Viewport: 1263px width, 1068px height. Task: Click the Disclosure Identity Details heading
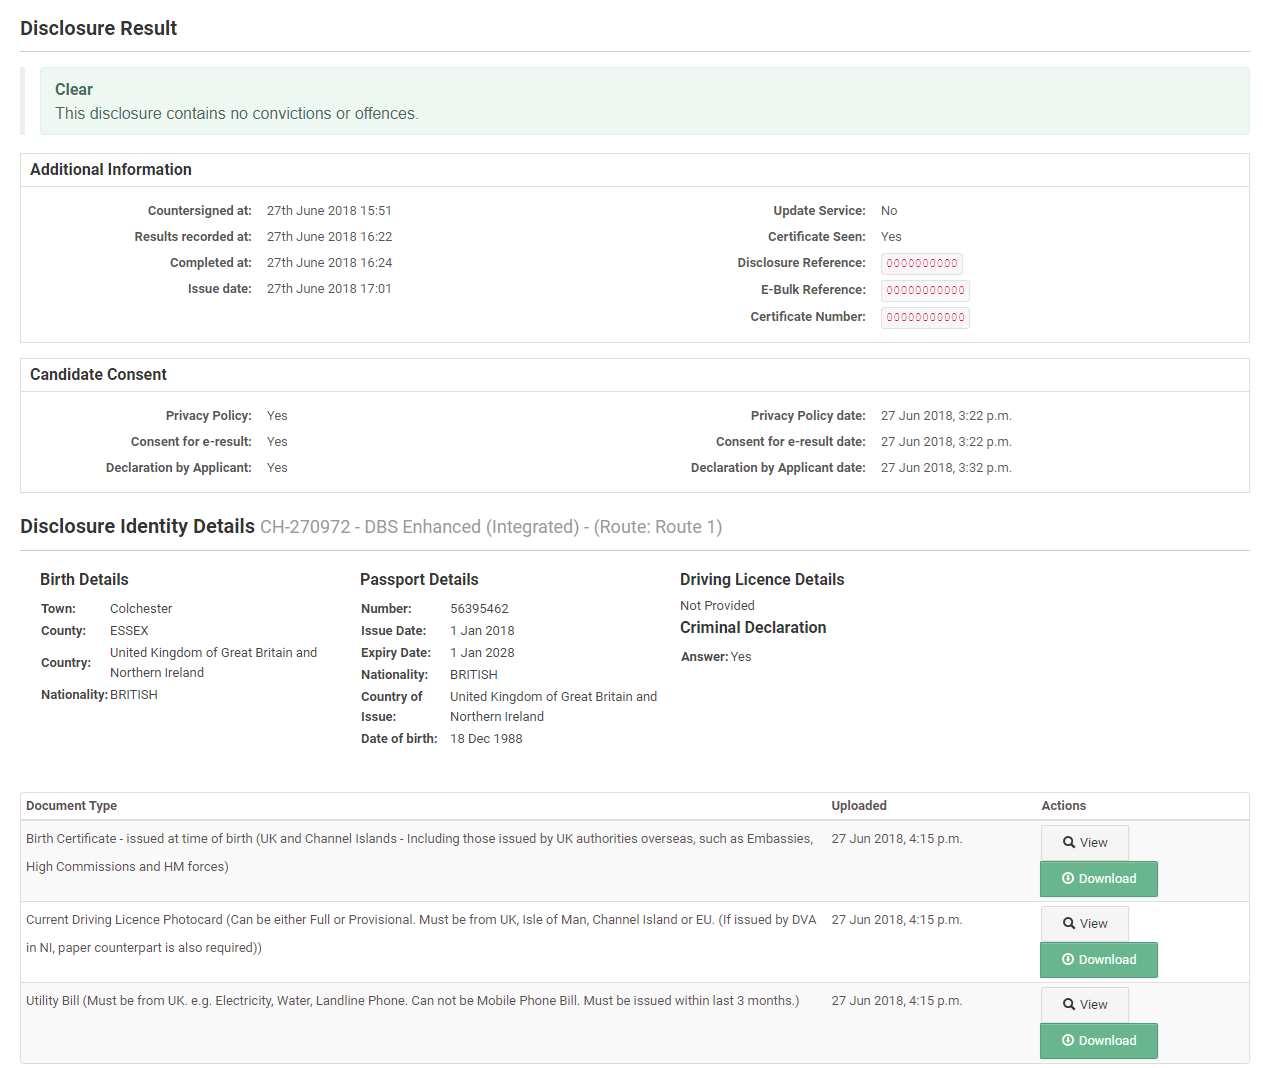pos(137,527)
